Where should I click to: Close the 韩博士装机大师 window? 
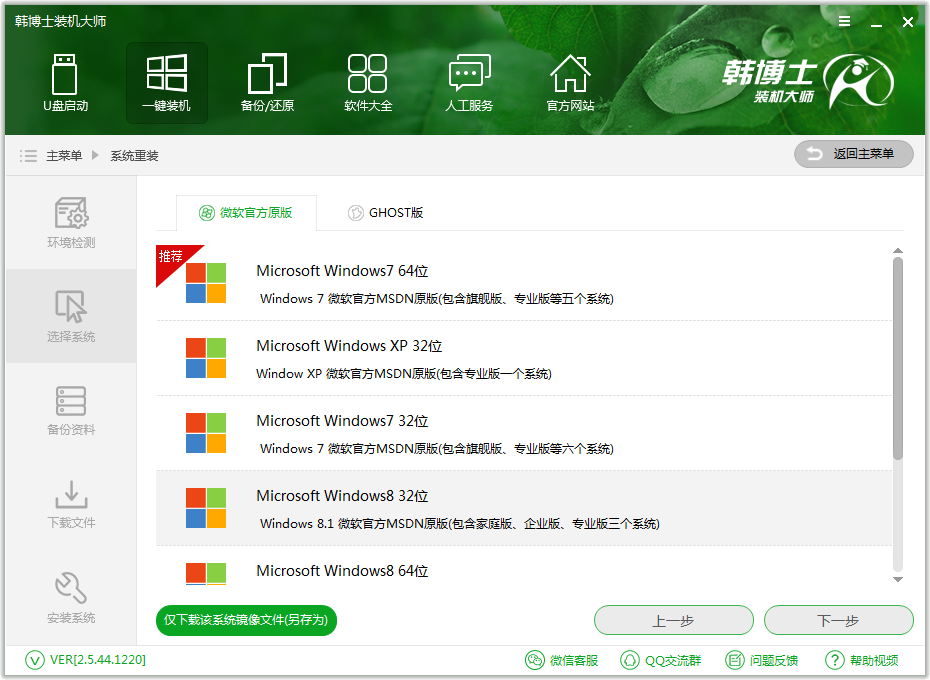tap(907, 22)
